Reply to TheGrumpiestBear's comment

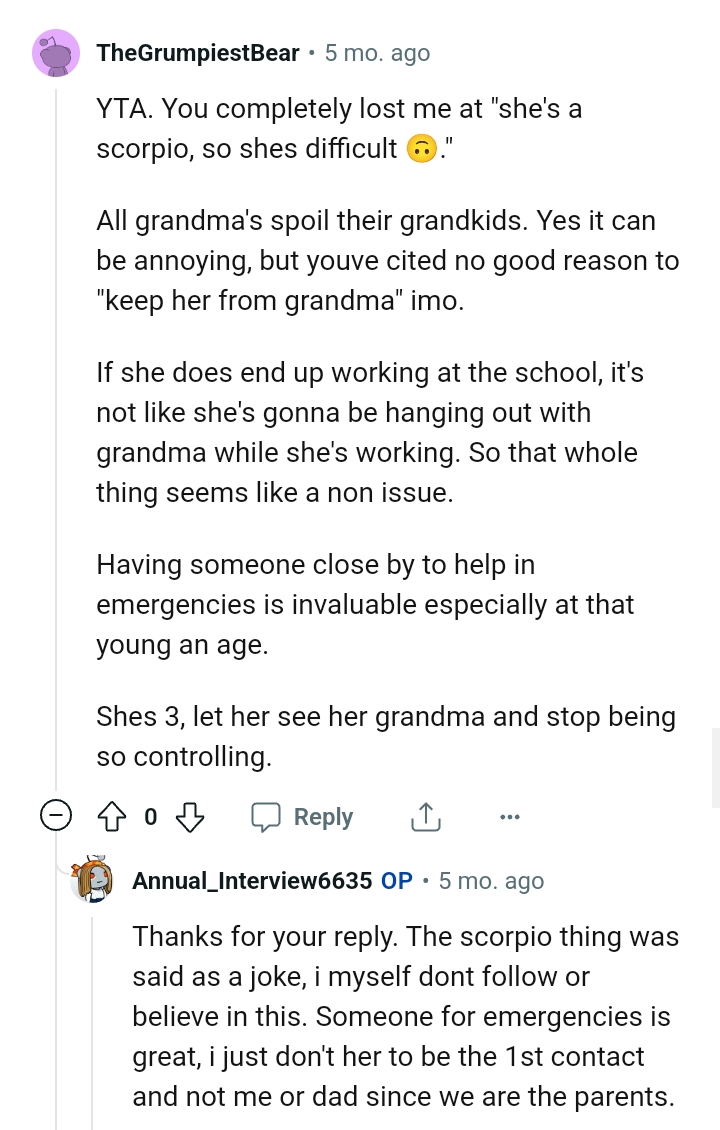click(302, 817)
